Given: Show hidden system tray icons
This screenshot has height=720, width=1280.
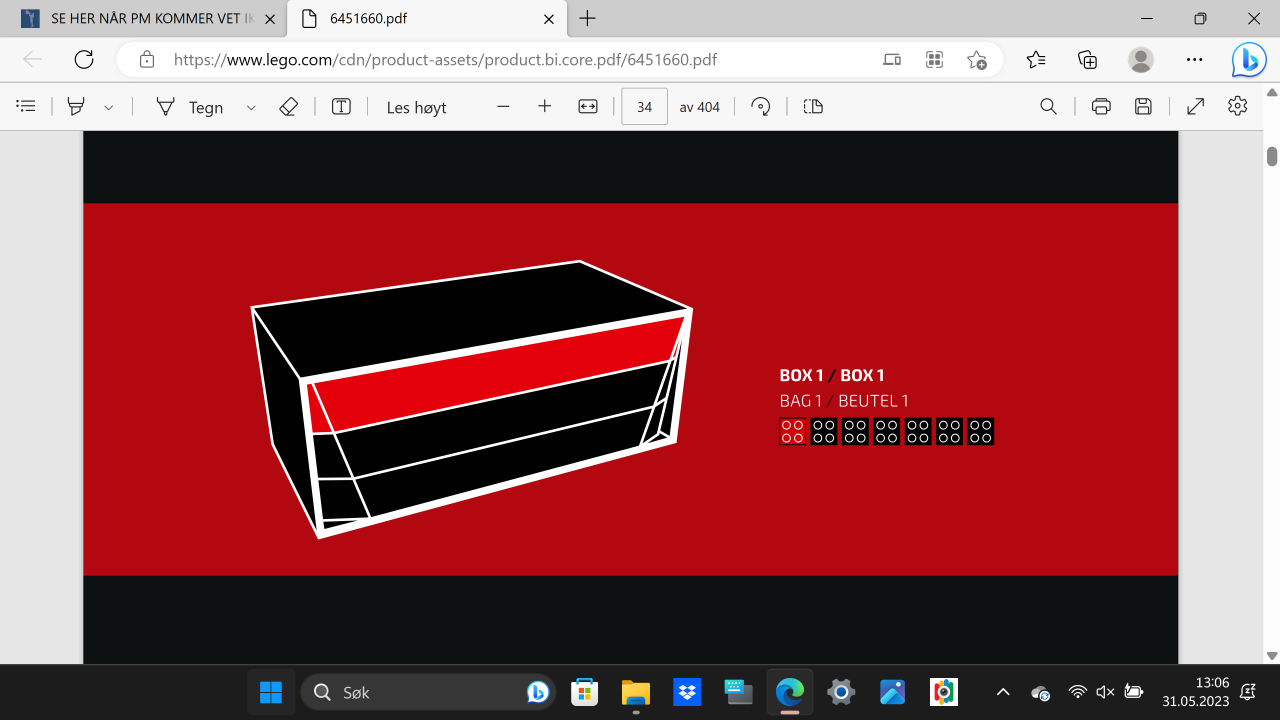Looking at the screenshot, I should point(1003,692).
